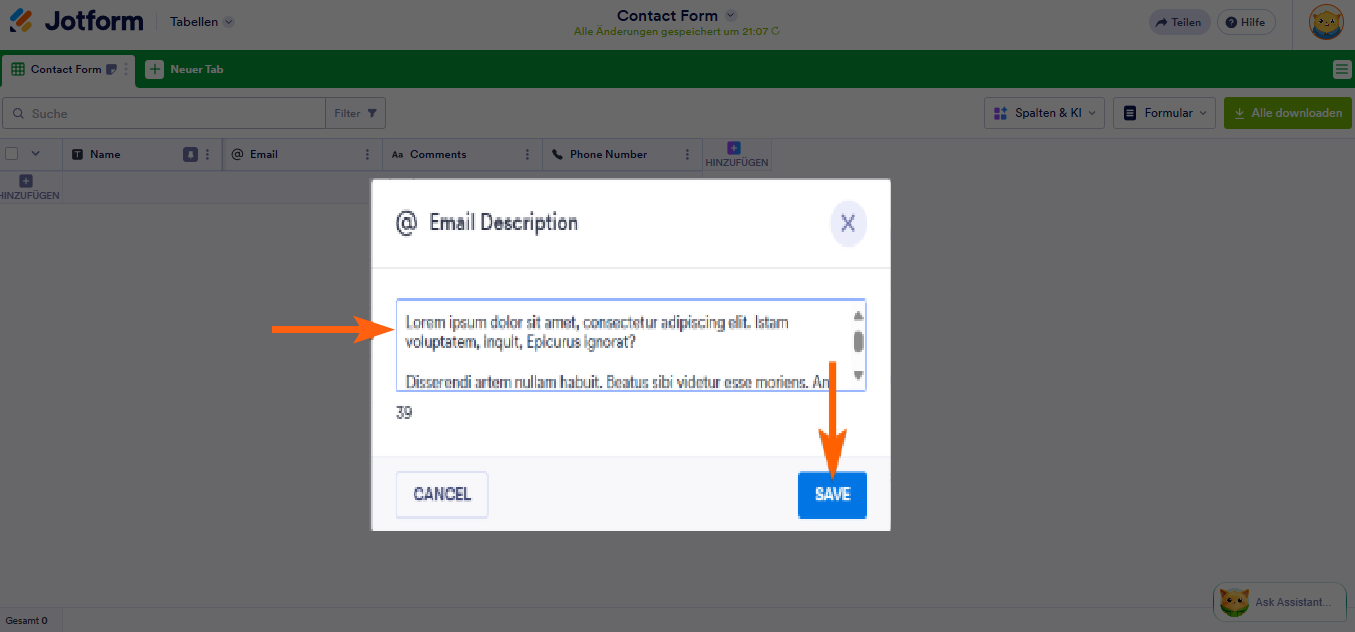Click the Gesamt 0 status text
This screenshot has width=1355, height=632.
pos(26,621)
